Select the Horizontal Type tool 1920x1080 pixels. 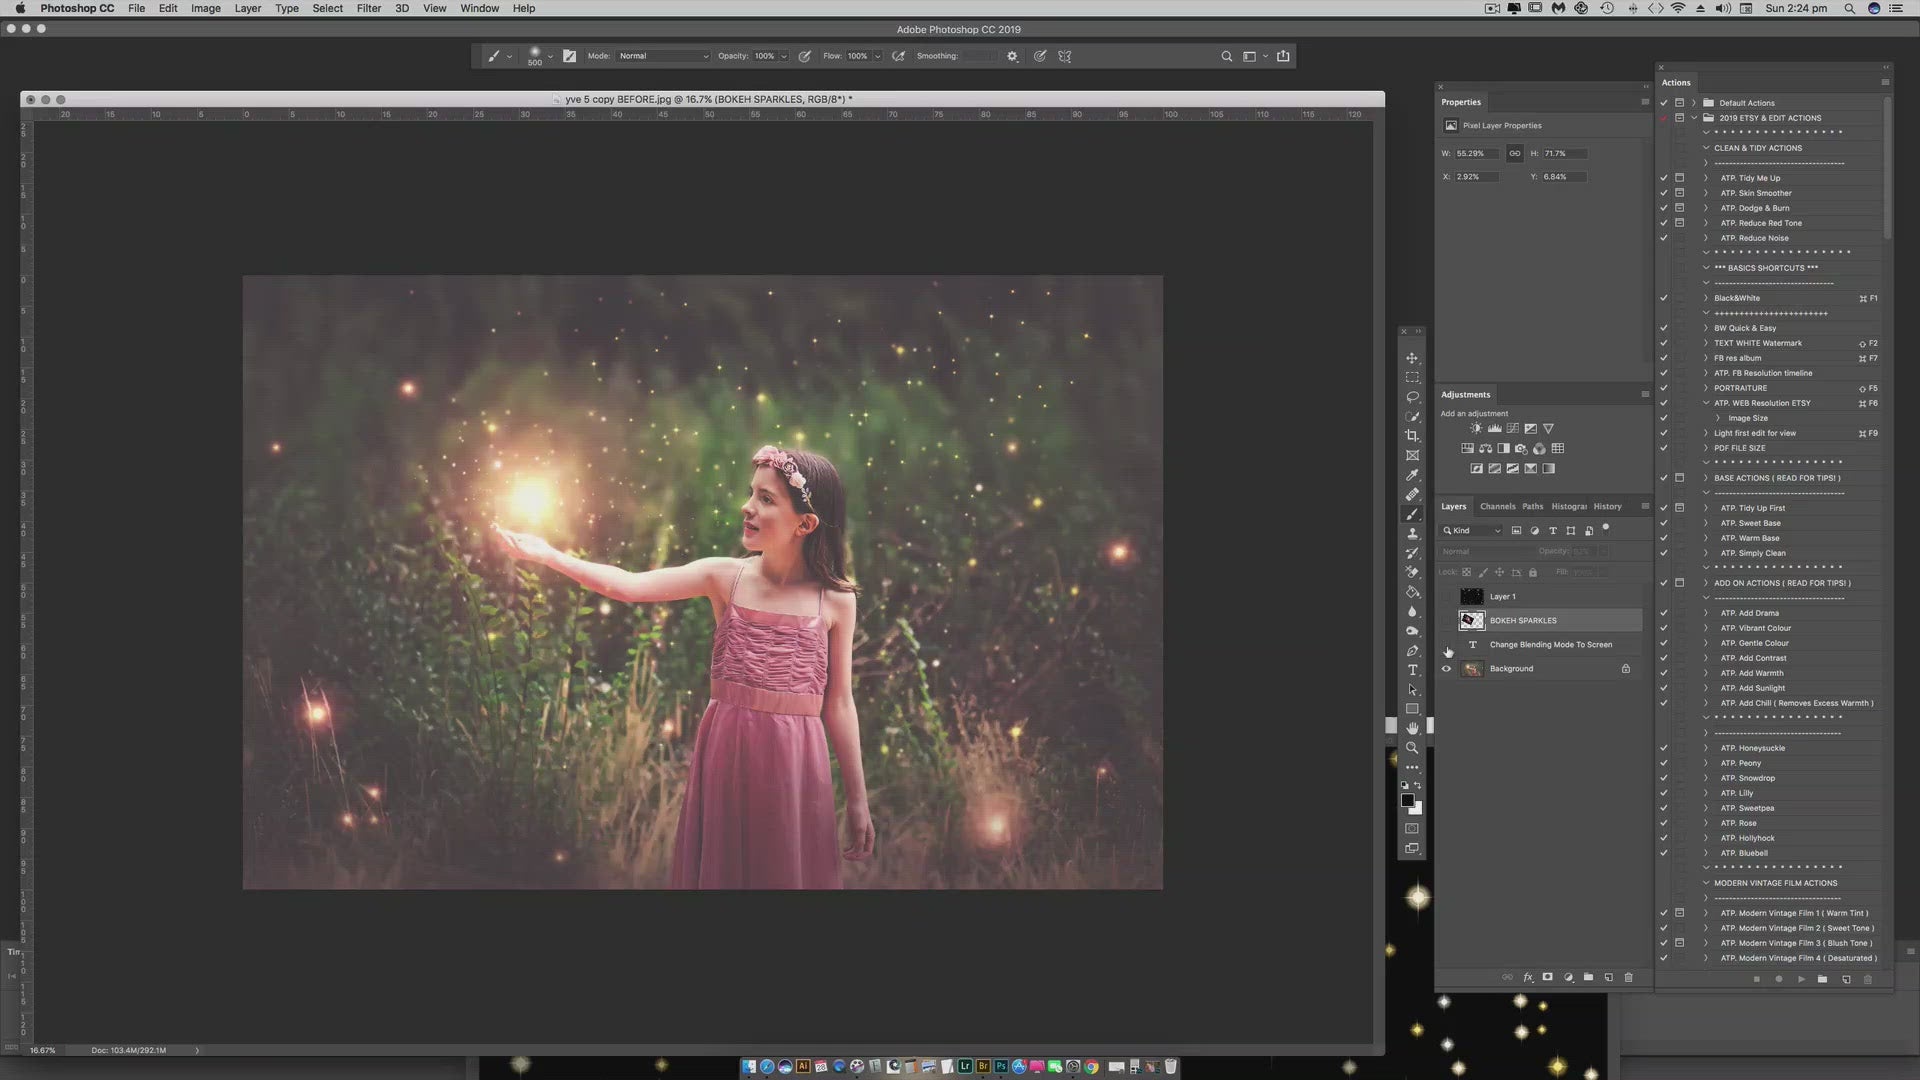pyautogui.click(x=1412, y=670)
